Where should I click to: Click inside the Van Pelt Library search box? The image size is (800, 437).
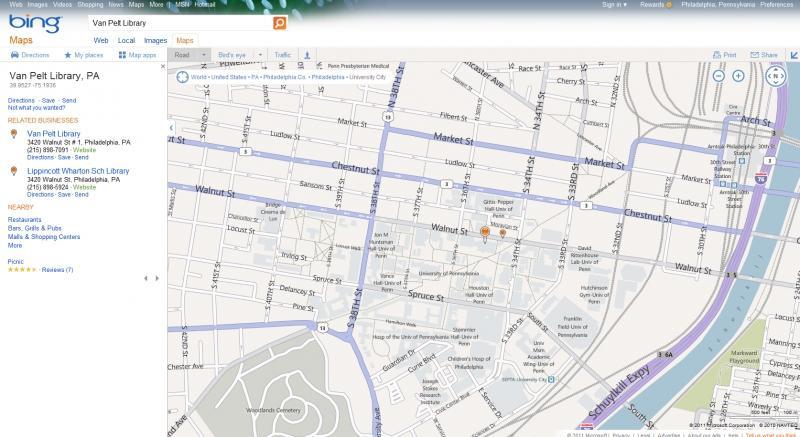click(x=181, y=23)
